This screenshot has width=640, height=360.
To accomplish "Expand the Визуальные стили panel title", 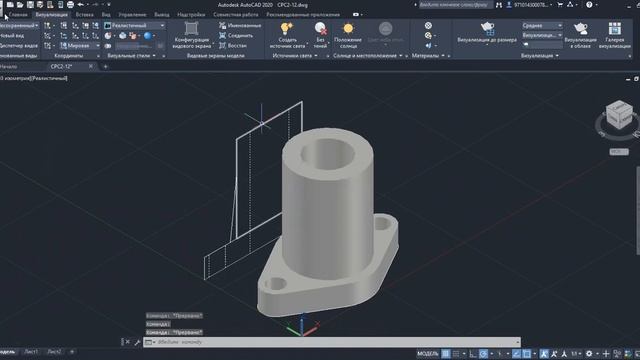I will (x=131, y=56).
